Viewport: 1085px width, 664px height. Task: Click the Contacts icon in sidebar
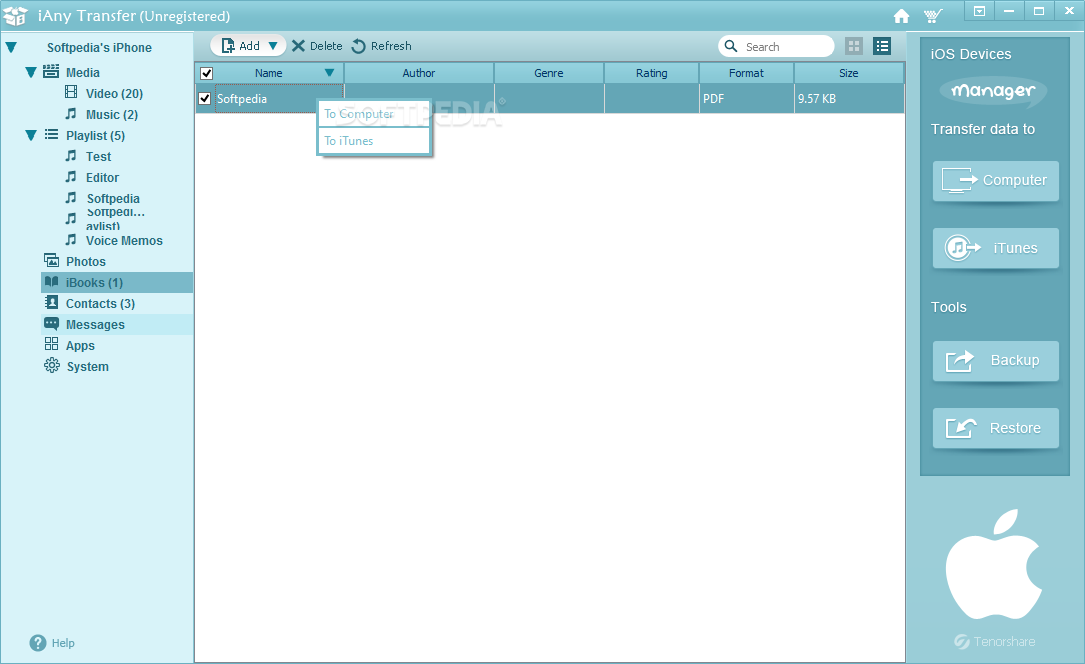51,302
